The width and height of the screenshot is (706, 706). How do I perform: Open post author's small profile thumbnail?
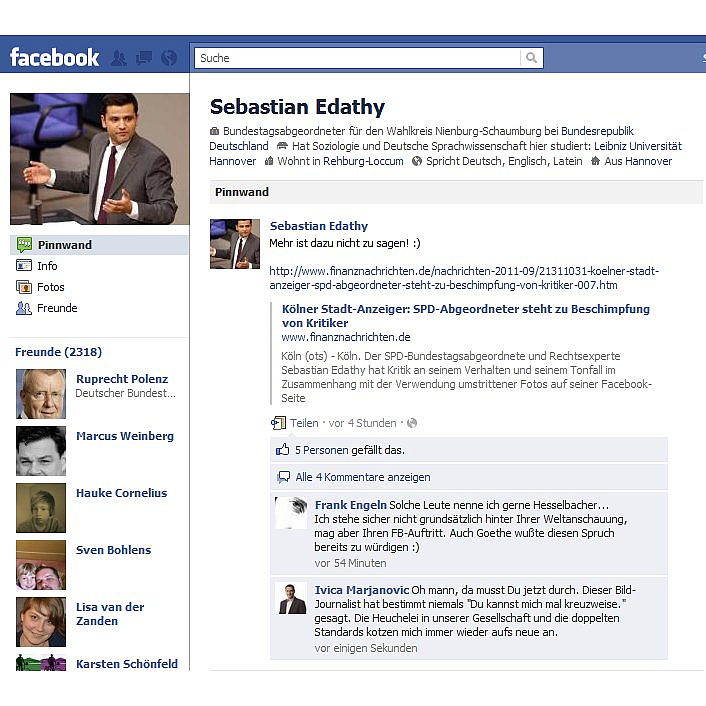(235, 244)
